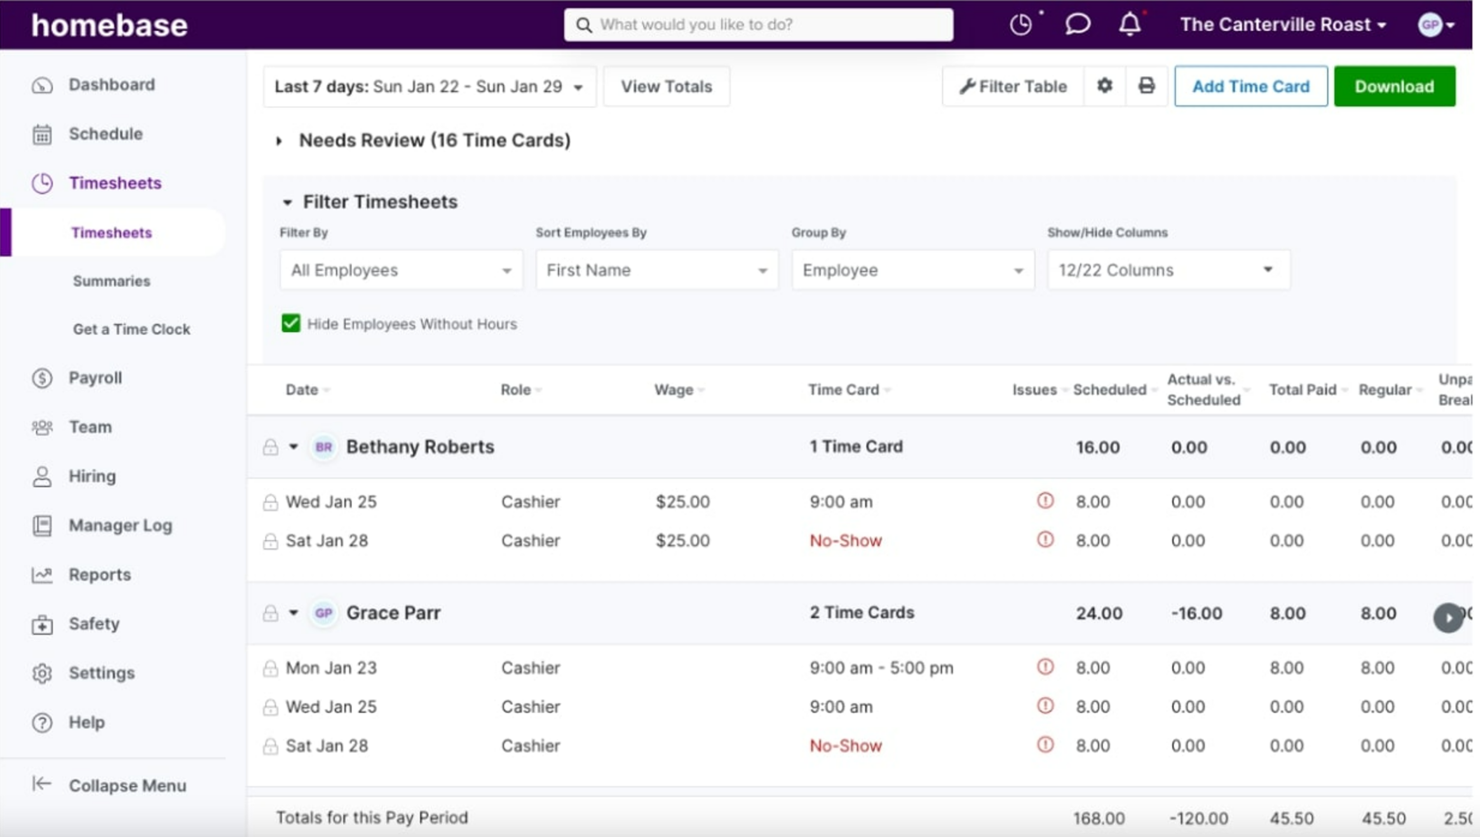The height and width of the screenshot is (837, 1480).
Task: Open the Timesheets section in sidebar
Action: coord(115,183)
